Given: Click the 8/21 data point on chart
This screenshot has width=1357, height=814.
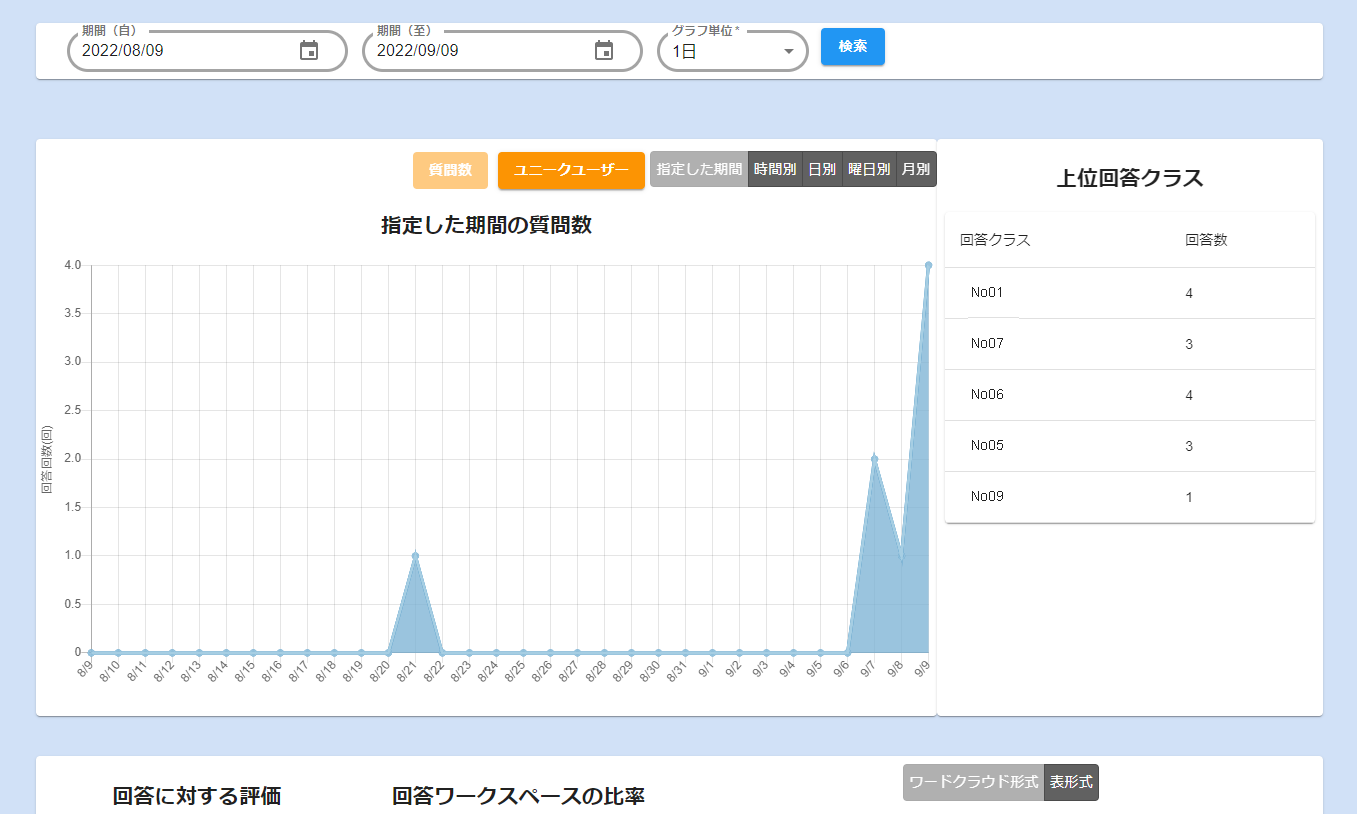Looking at the screenshot, I should tap(415, 556).
